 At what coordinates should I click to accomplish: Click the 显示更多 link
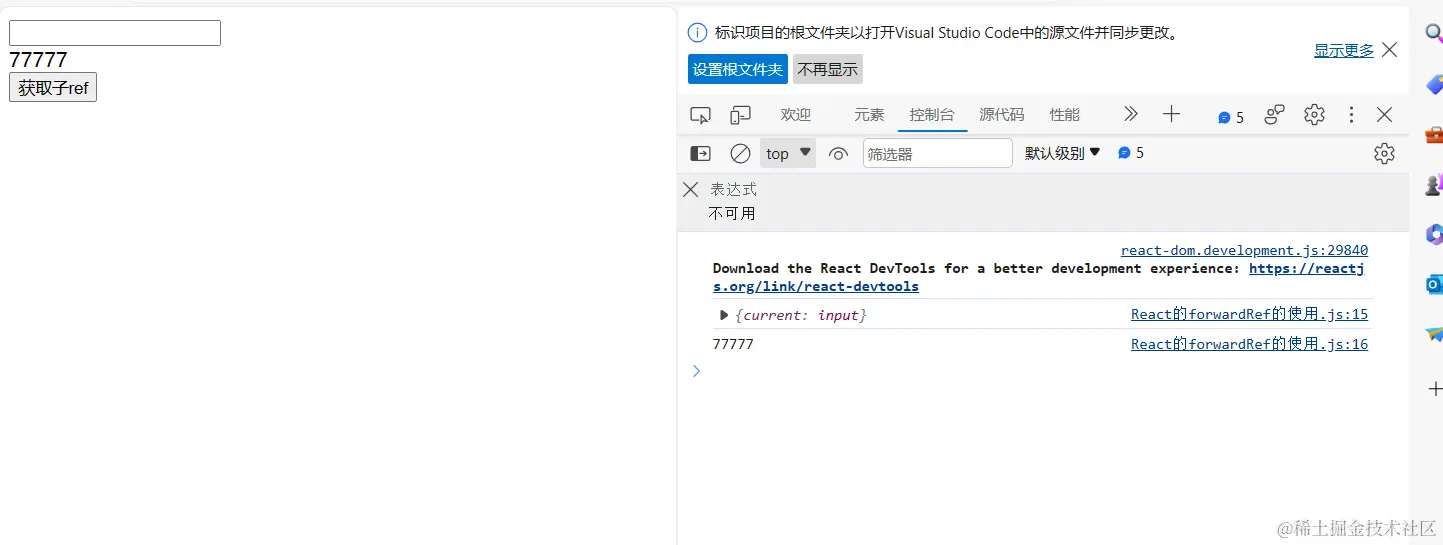(1344, 50)
